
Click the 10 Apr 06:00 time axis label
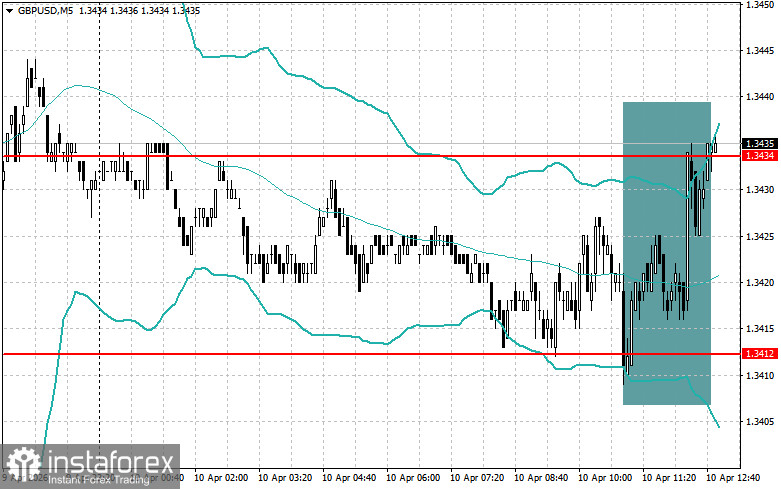(413, 478)
